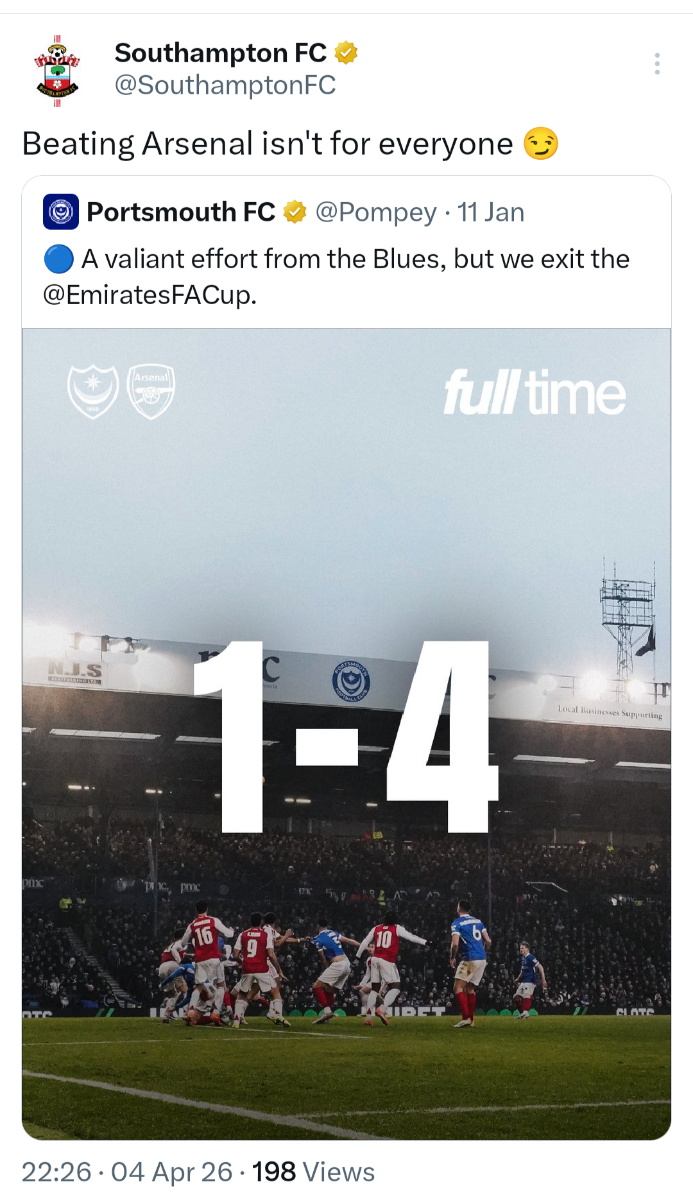View the 198 Views count
This screenshot has width=693, height=1200.
click(x=313, y=1171)
